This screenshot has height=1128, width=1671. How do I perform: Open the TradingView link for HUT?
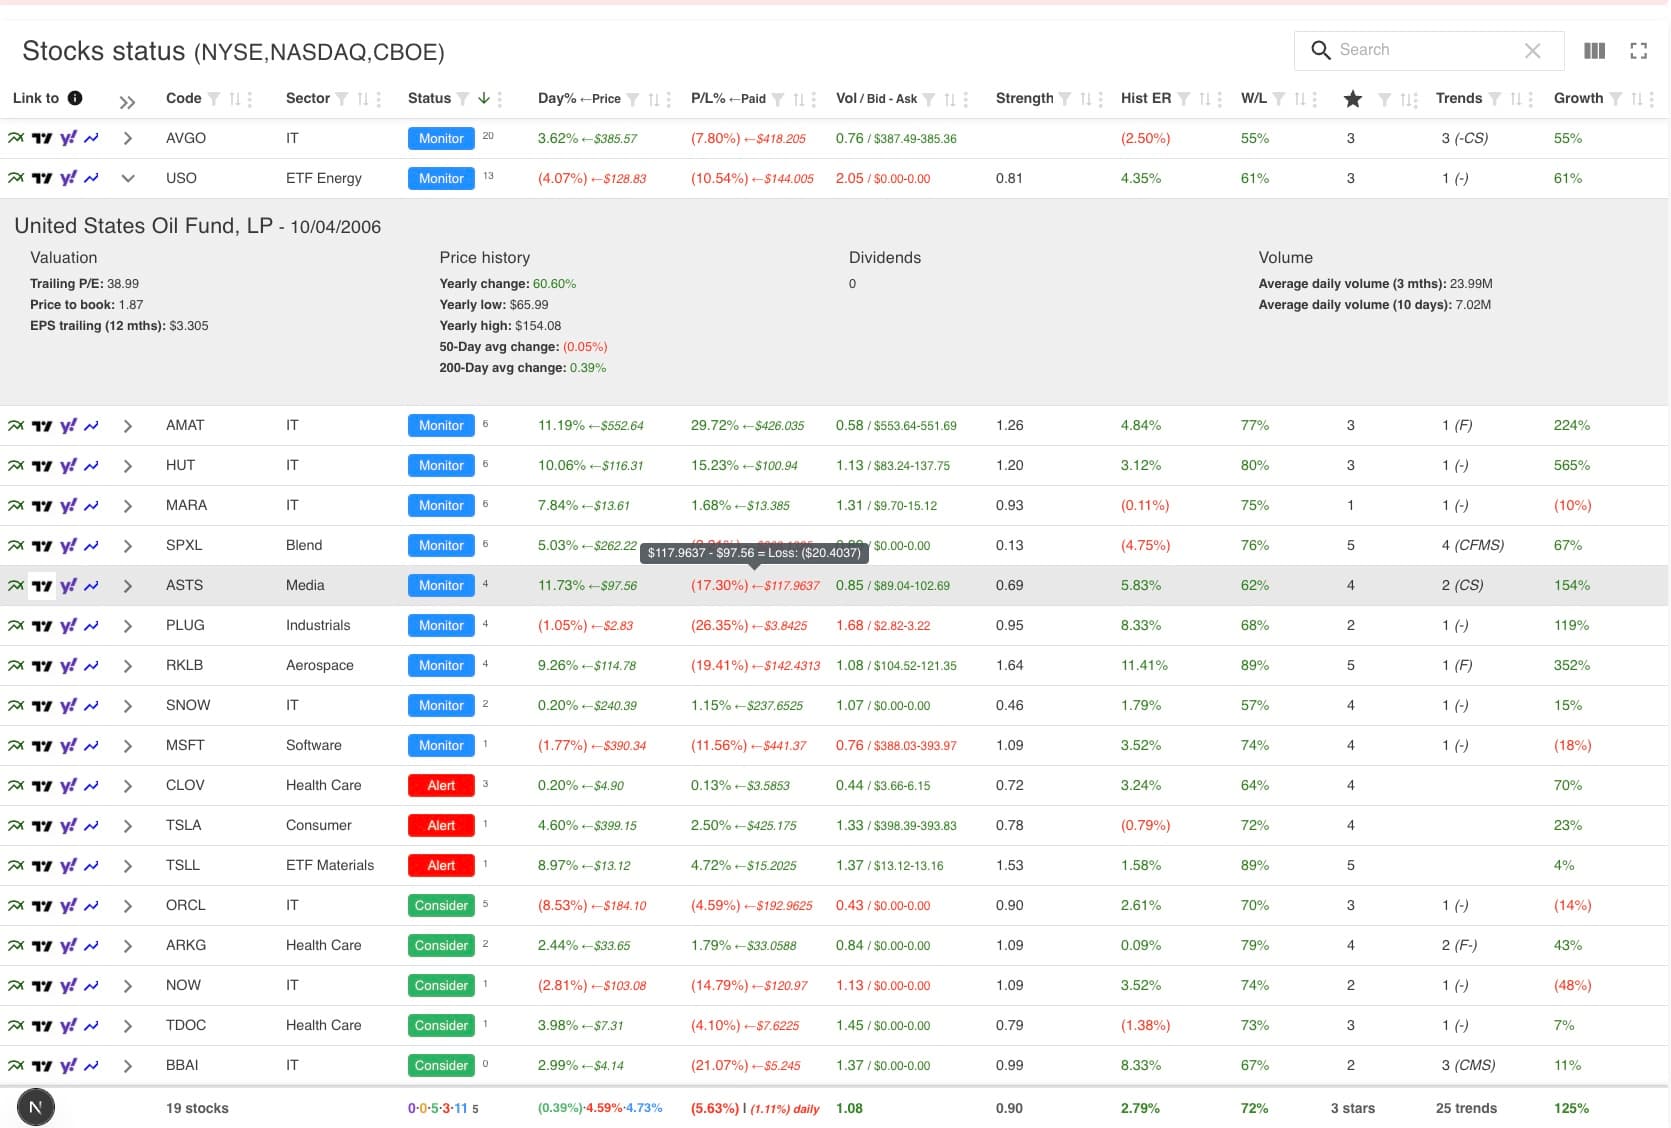click(42, 466)
